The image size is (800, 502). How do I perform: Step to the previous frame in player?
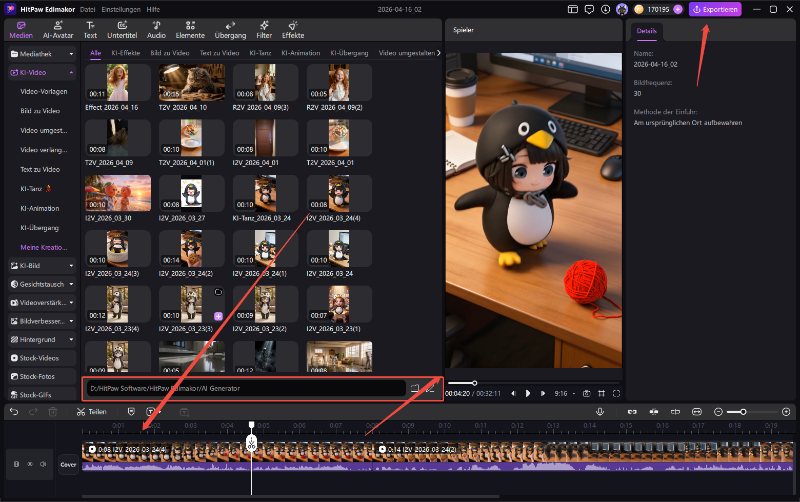pyautogui.click(x=513, y=393)
